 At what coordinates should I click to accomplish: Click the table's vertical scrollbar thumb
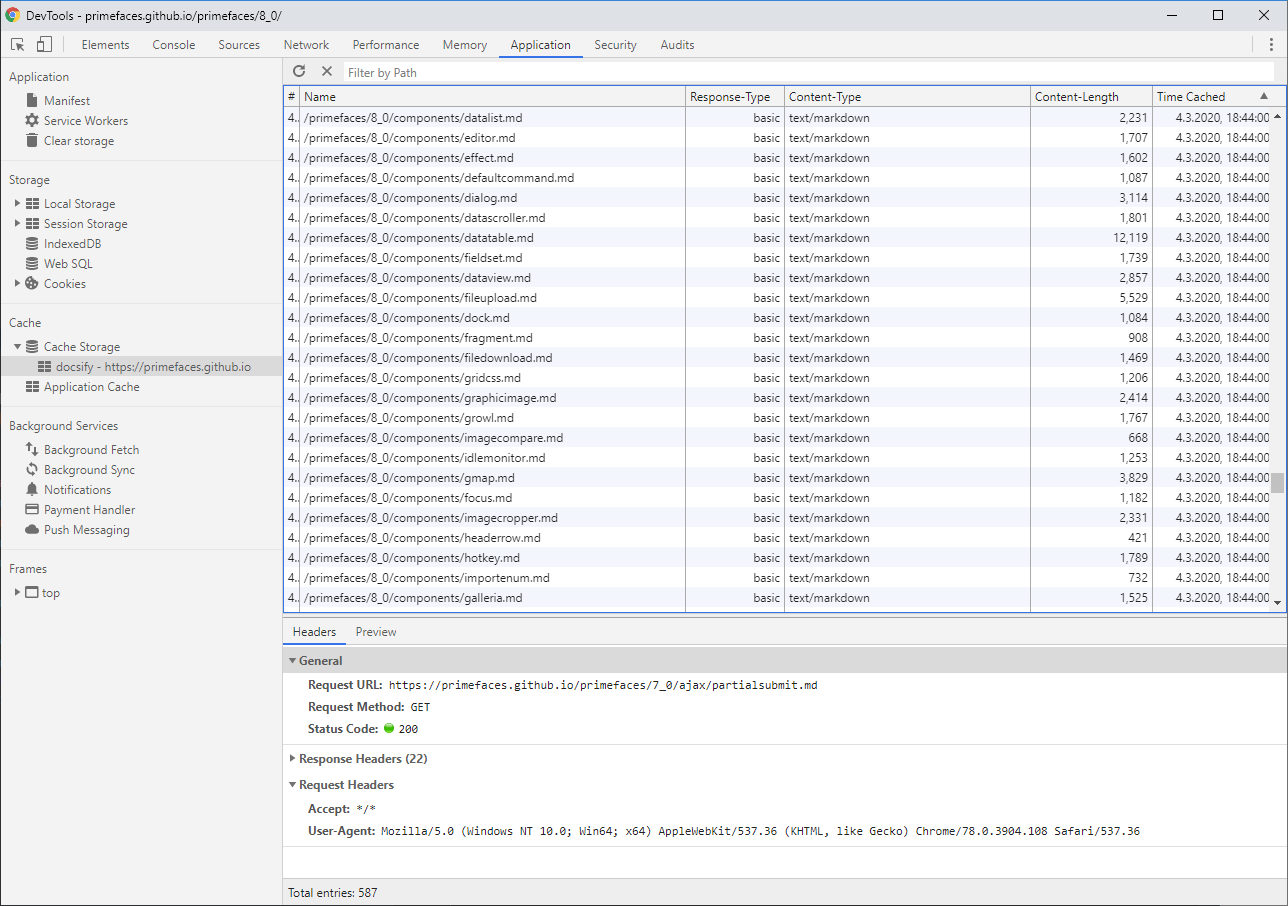click(x=1277, y=483)
